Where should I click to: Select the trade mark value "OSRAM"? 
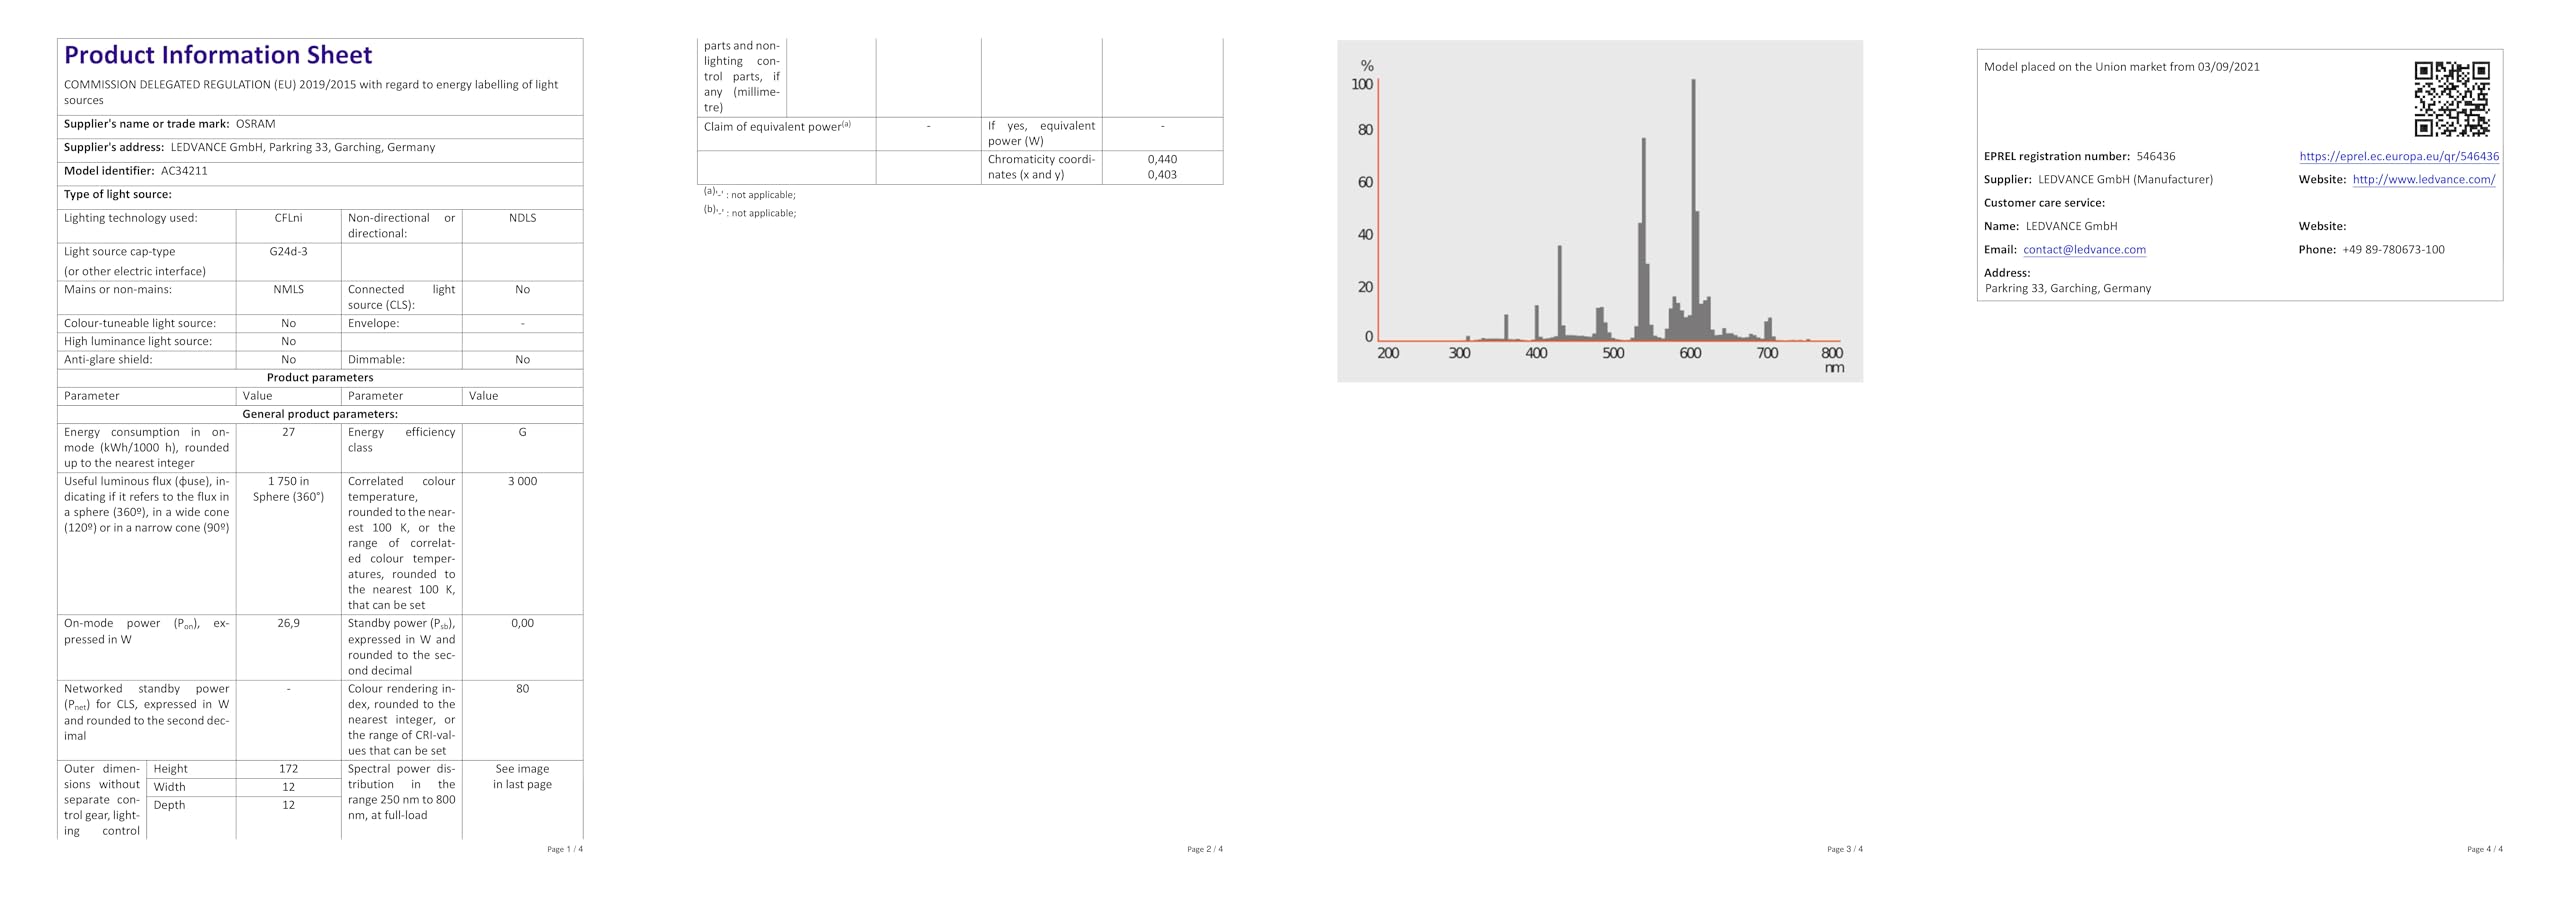[255, 124]
